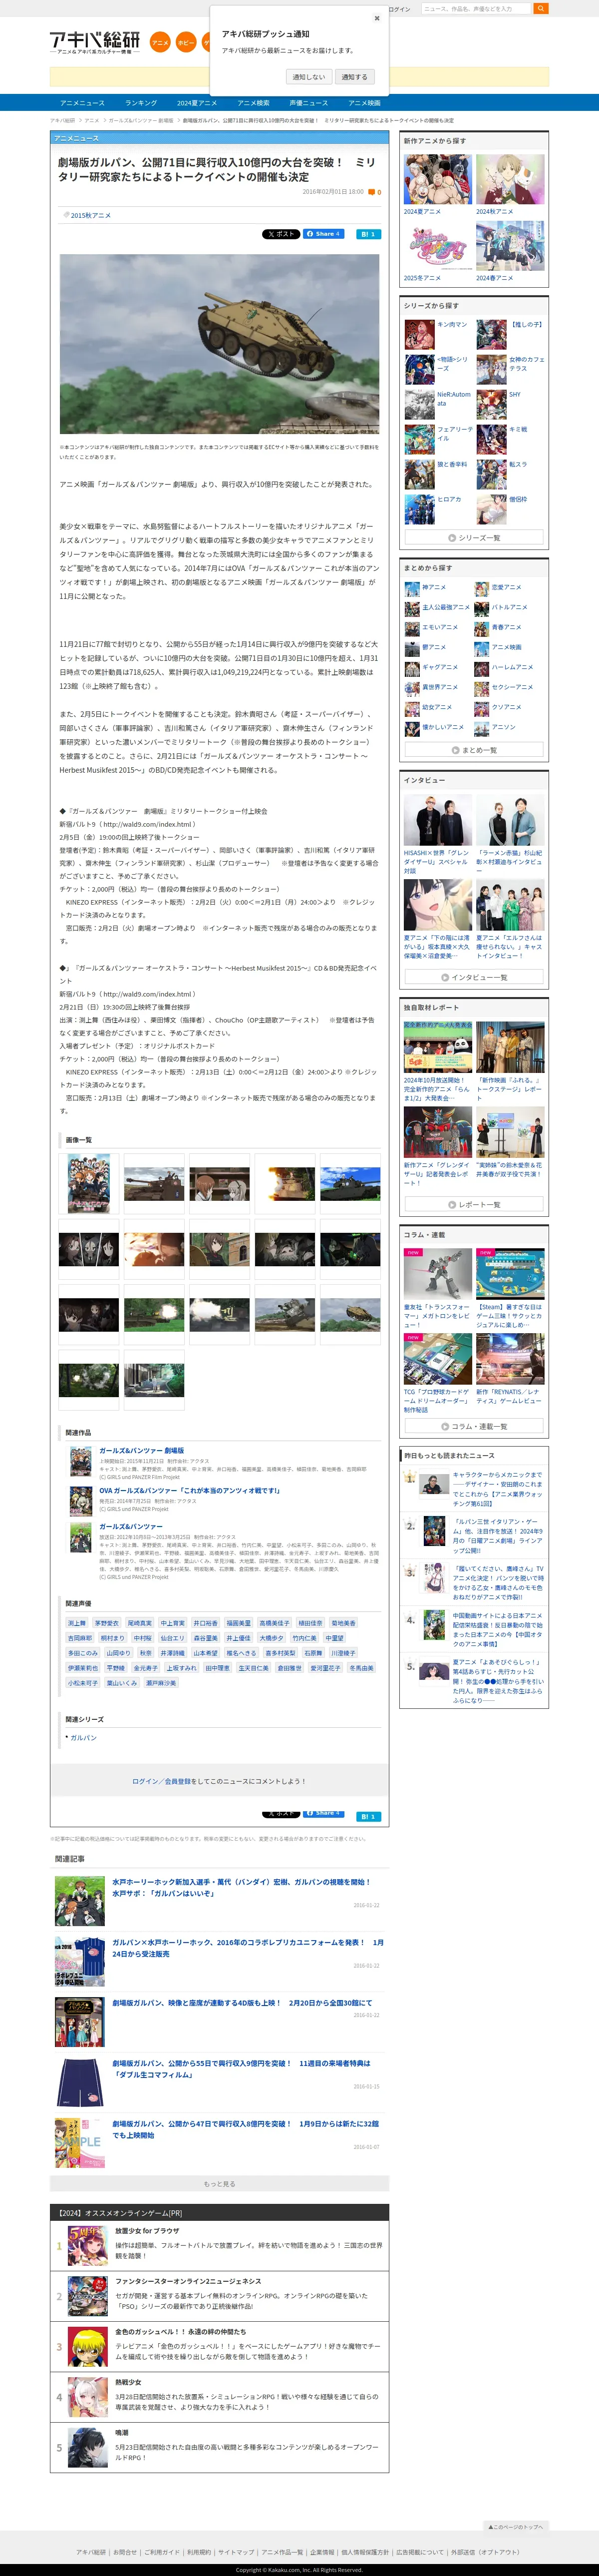Open 2024春アニメ thumbnail in sidebar

pos(510,246)
